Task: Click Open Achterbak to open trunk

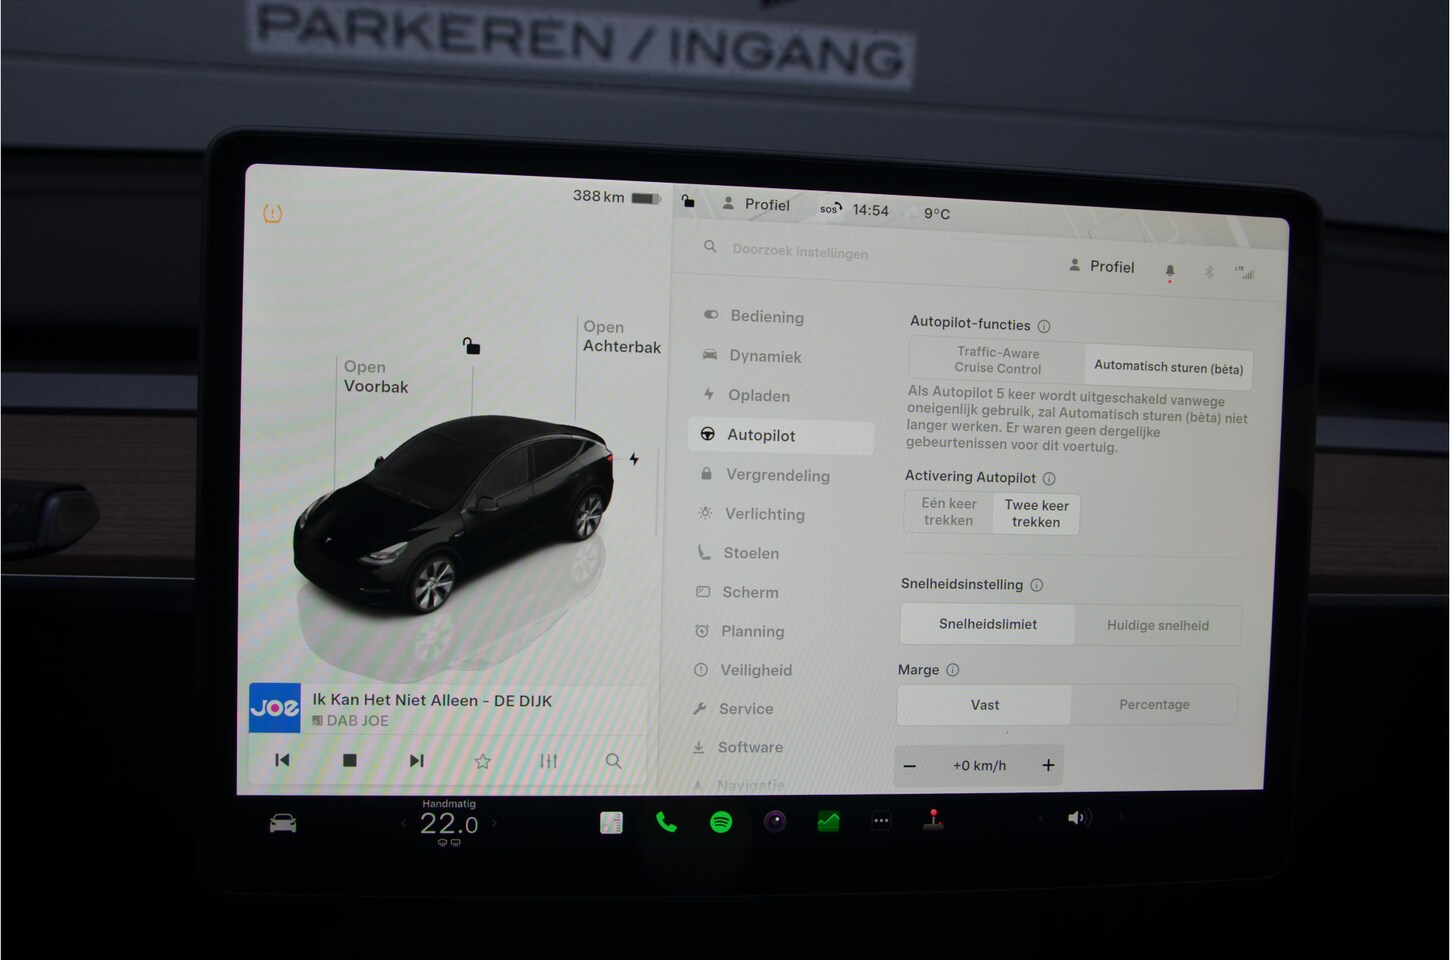Action: click(621, 337)
